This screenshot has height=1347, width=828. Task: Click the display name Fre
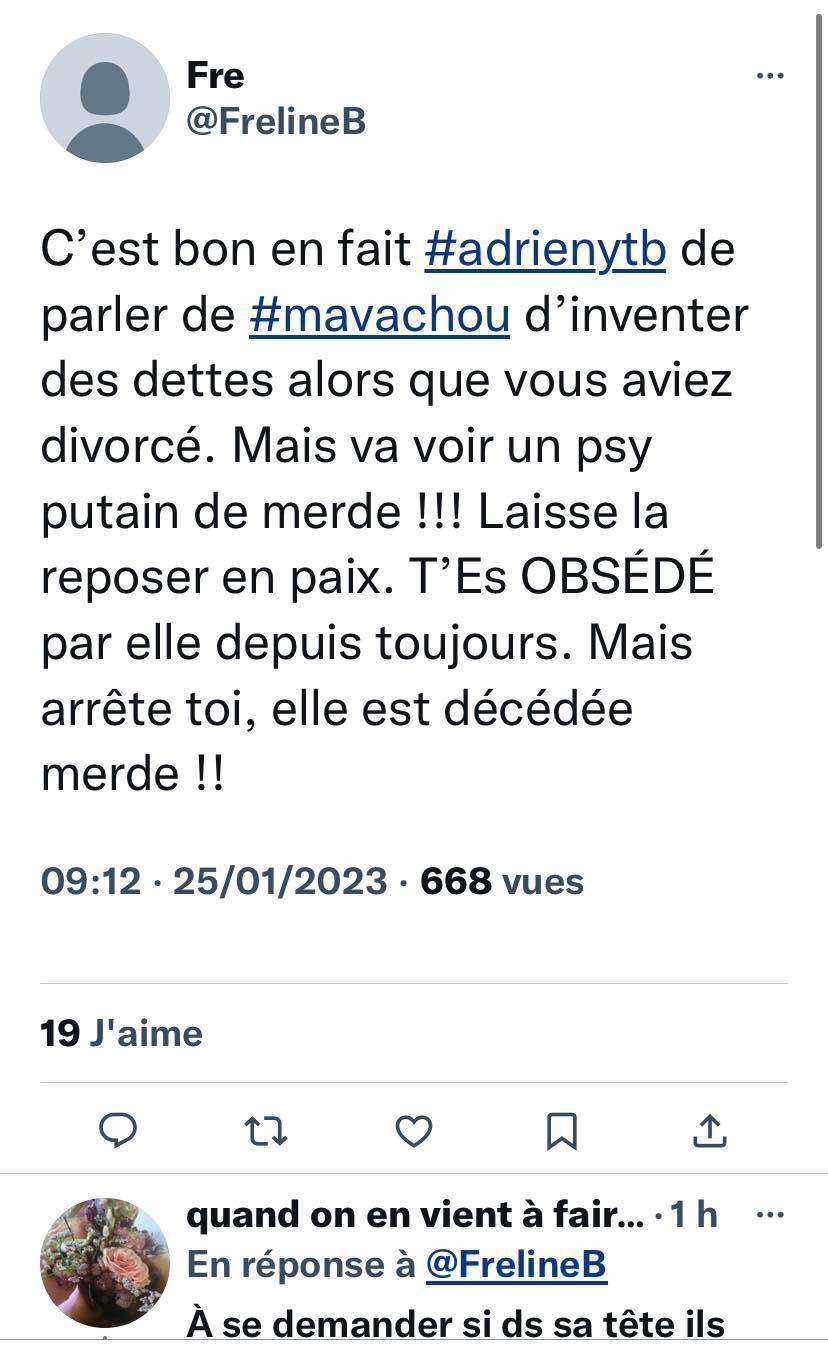[215, 75]
